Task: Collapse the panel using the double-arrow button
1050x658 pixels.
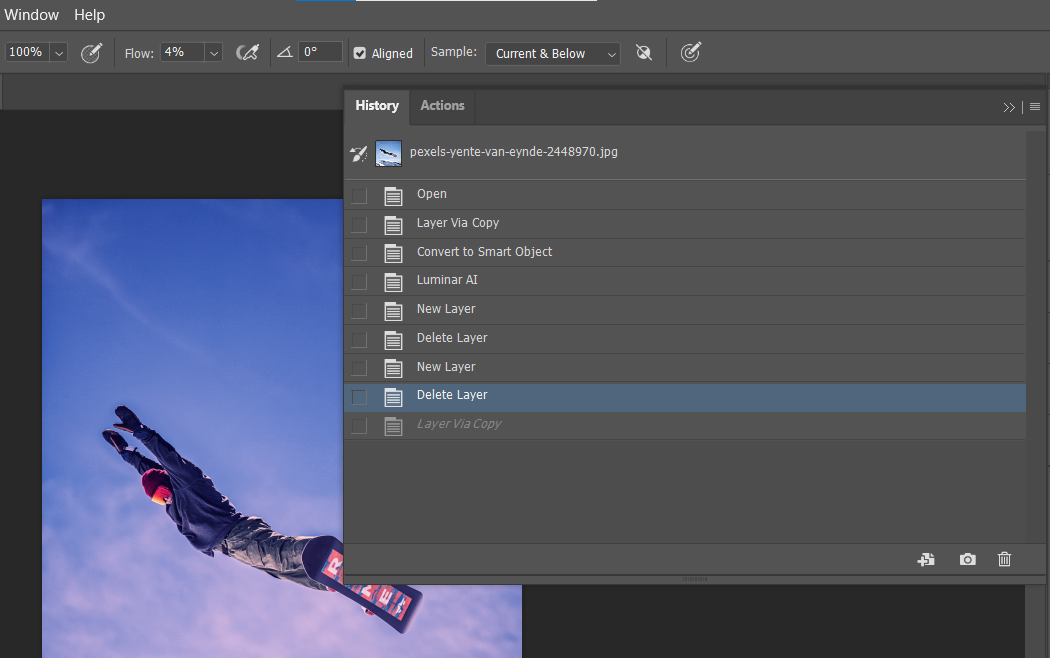Action: [x=1009, y=106]
